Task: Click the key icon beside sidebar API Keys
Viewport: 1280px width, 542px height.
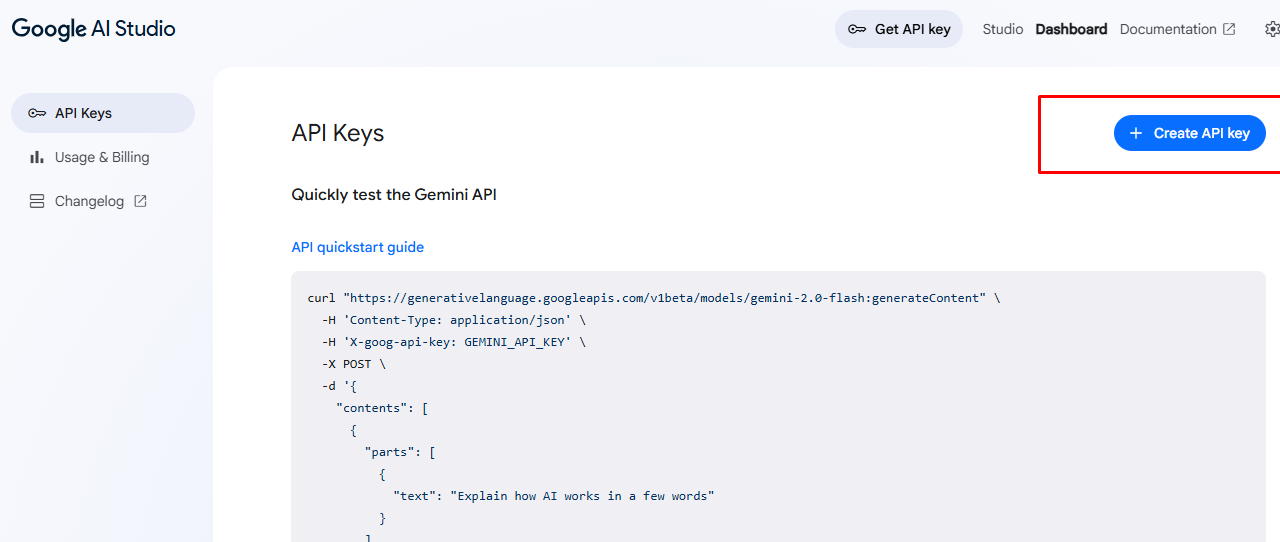Action: click(37, 113)
